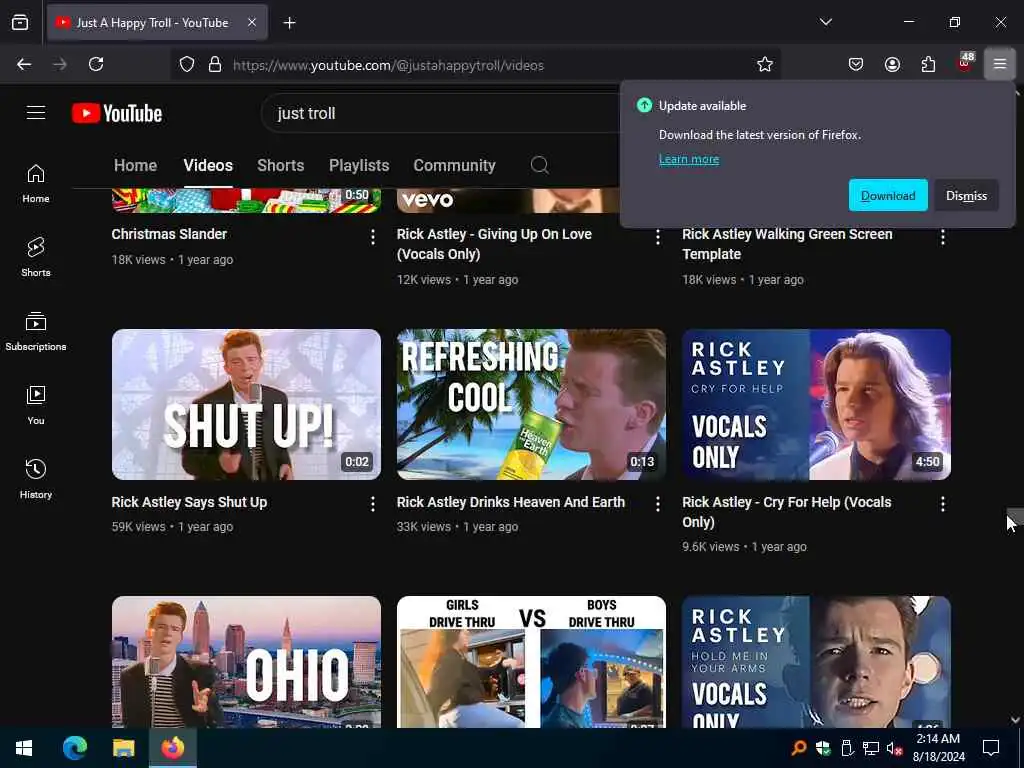1024x768 pixels.
Task: Dismiss the Firefox update notification
Action: [966, 195]
